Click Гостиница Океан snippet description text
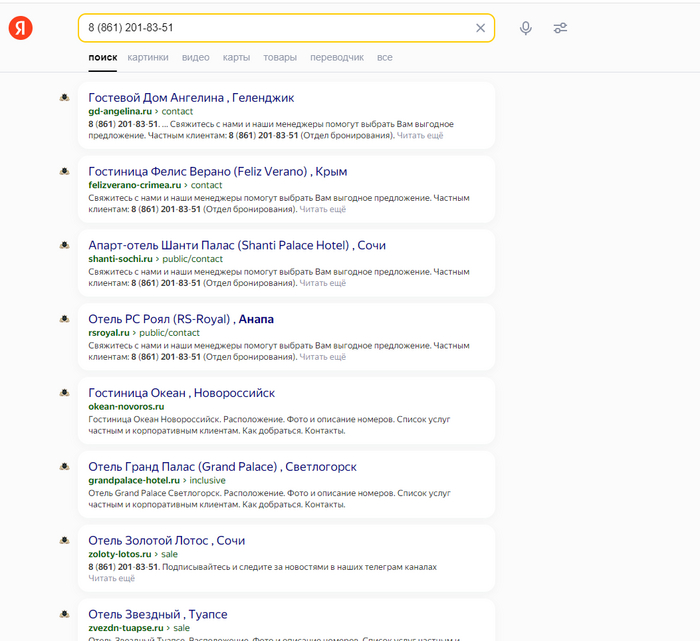 tap(269, 425)
